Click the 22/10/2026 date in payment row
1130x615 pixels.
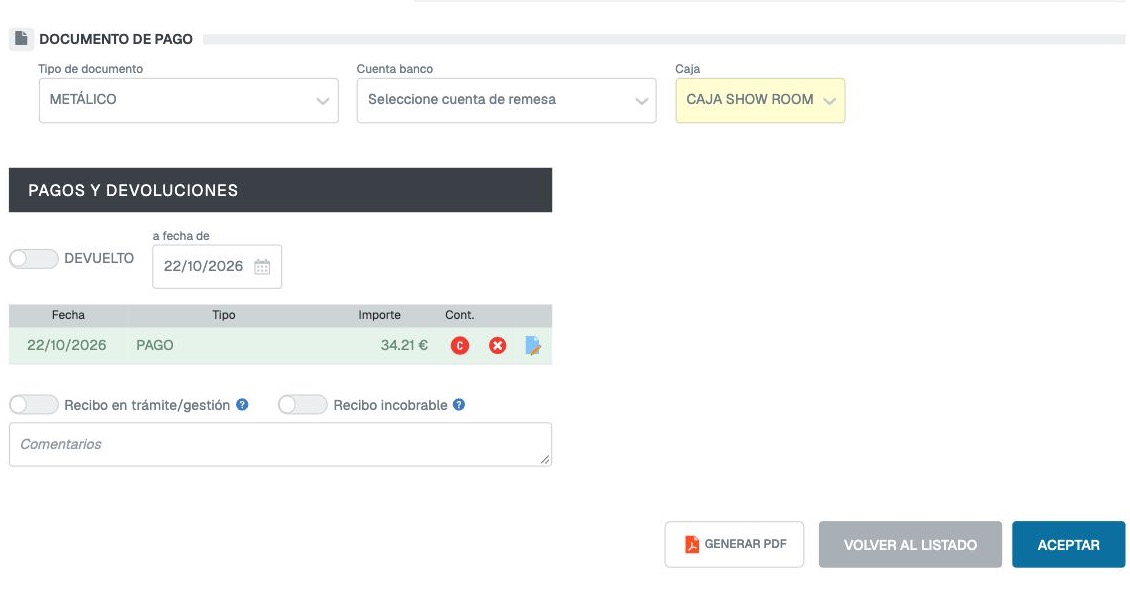click(x=67, y=345)
